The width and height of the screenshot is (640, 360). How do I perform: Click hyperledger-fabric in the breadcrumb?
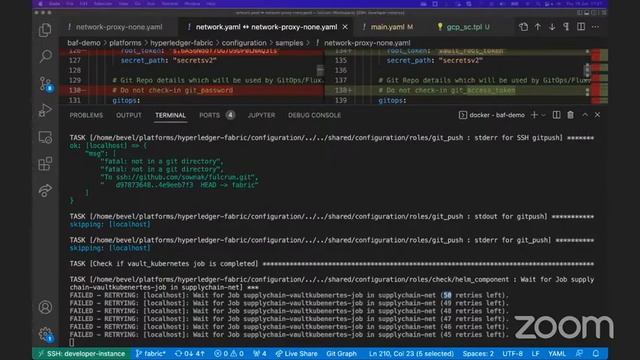pyautogui.click(x=181, y=43)
